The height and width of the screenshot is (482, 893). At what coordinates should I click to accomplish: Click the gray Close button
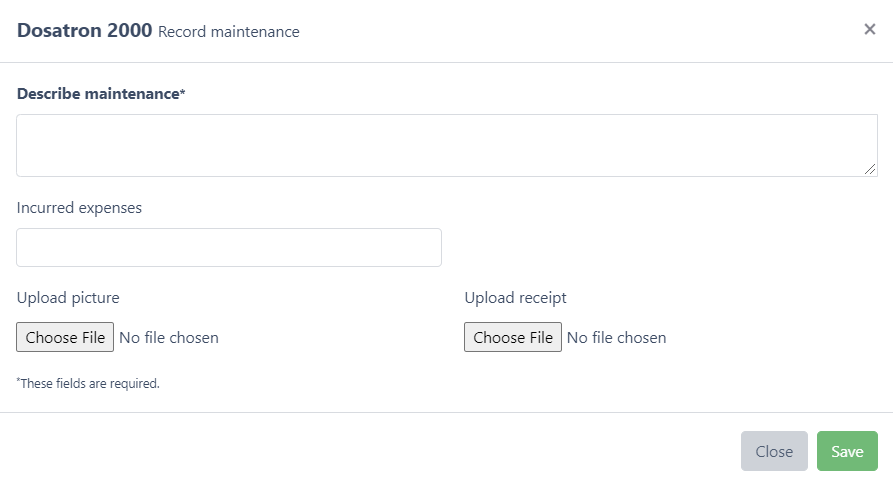[x=773, y=451]
